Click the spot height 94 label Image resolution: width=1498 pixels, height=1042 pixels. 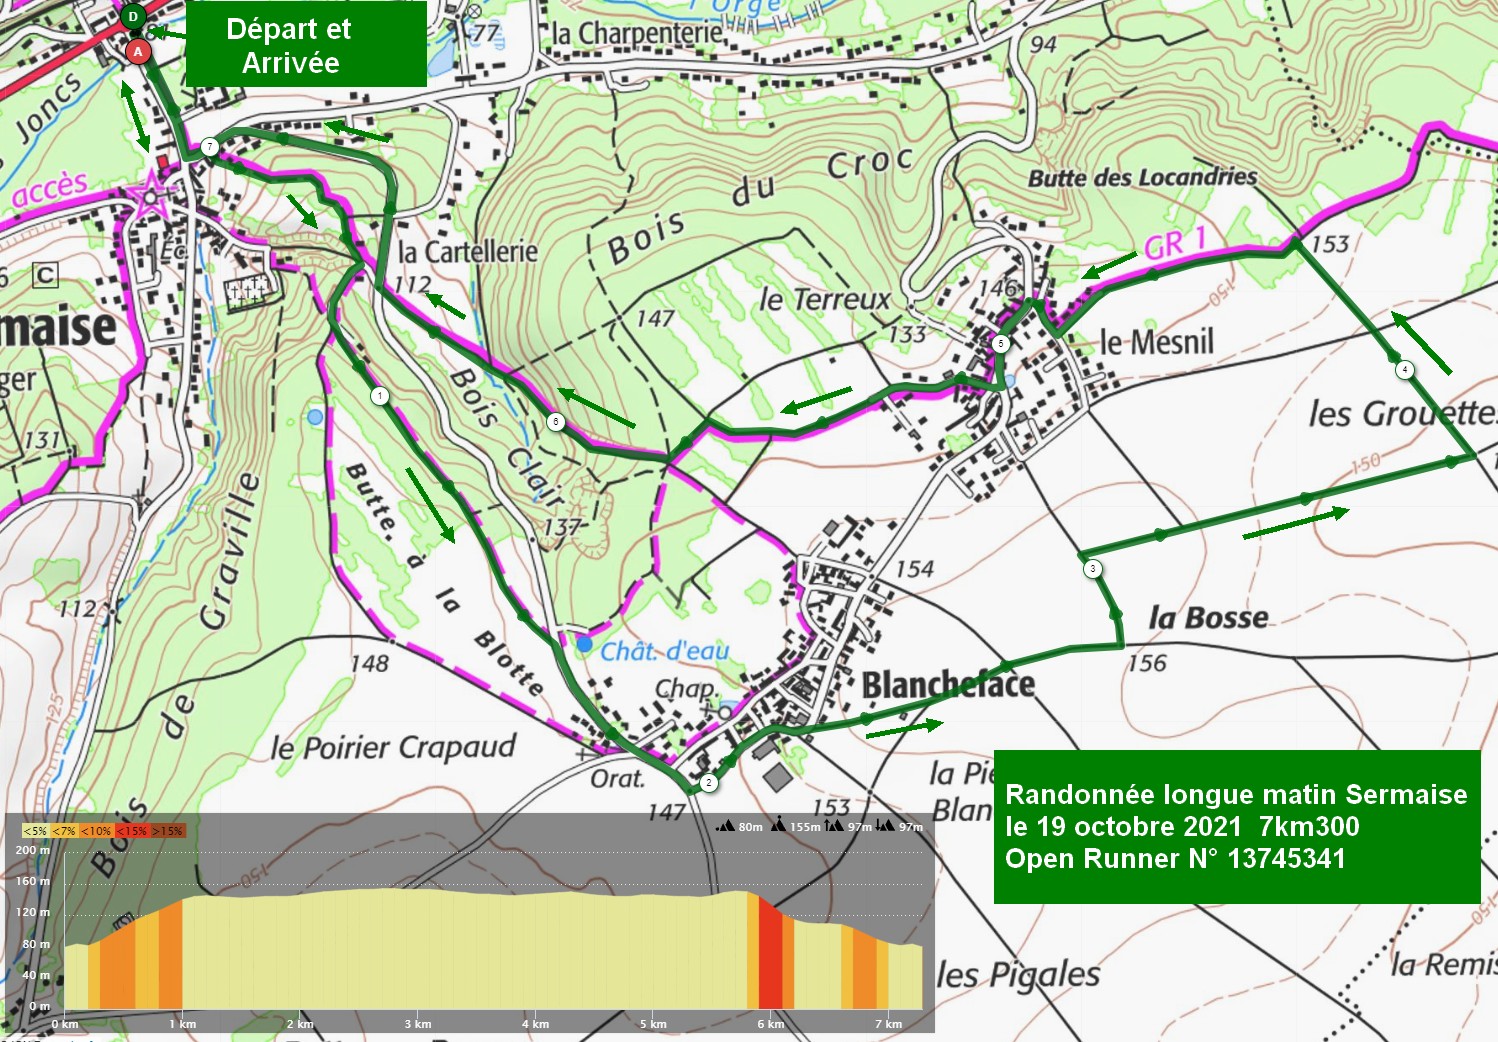(1043, 44)
